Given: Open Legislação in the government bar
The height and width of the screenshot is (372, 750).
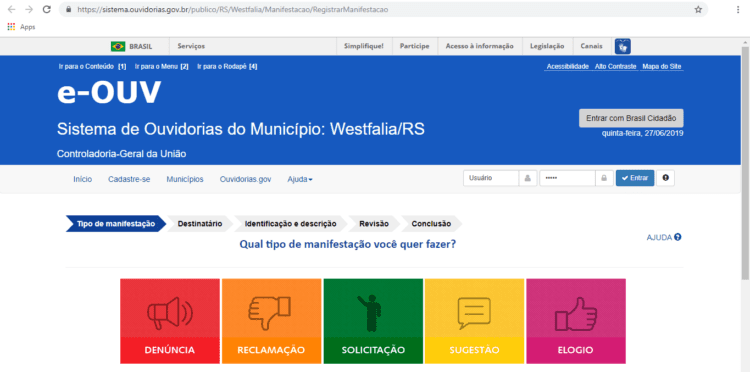Looking at the screenshot, I should tap(547, 46).
